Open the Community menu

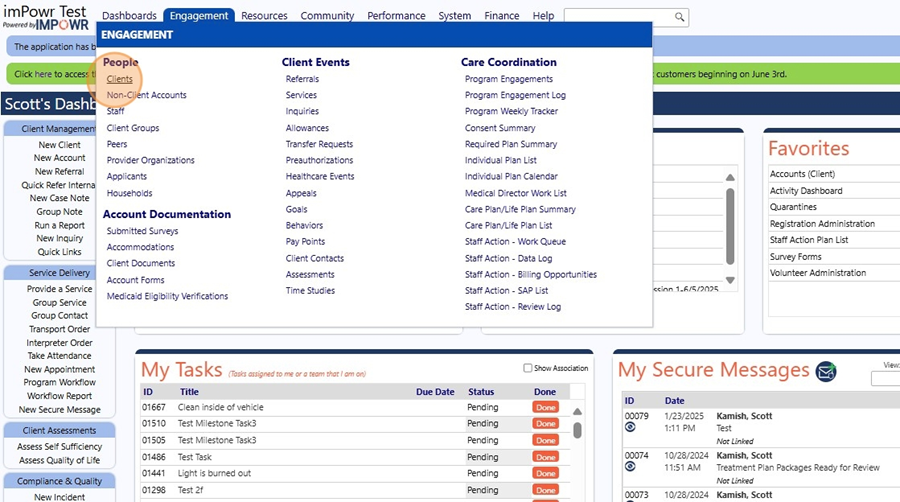click(x=327, y=16)
